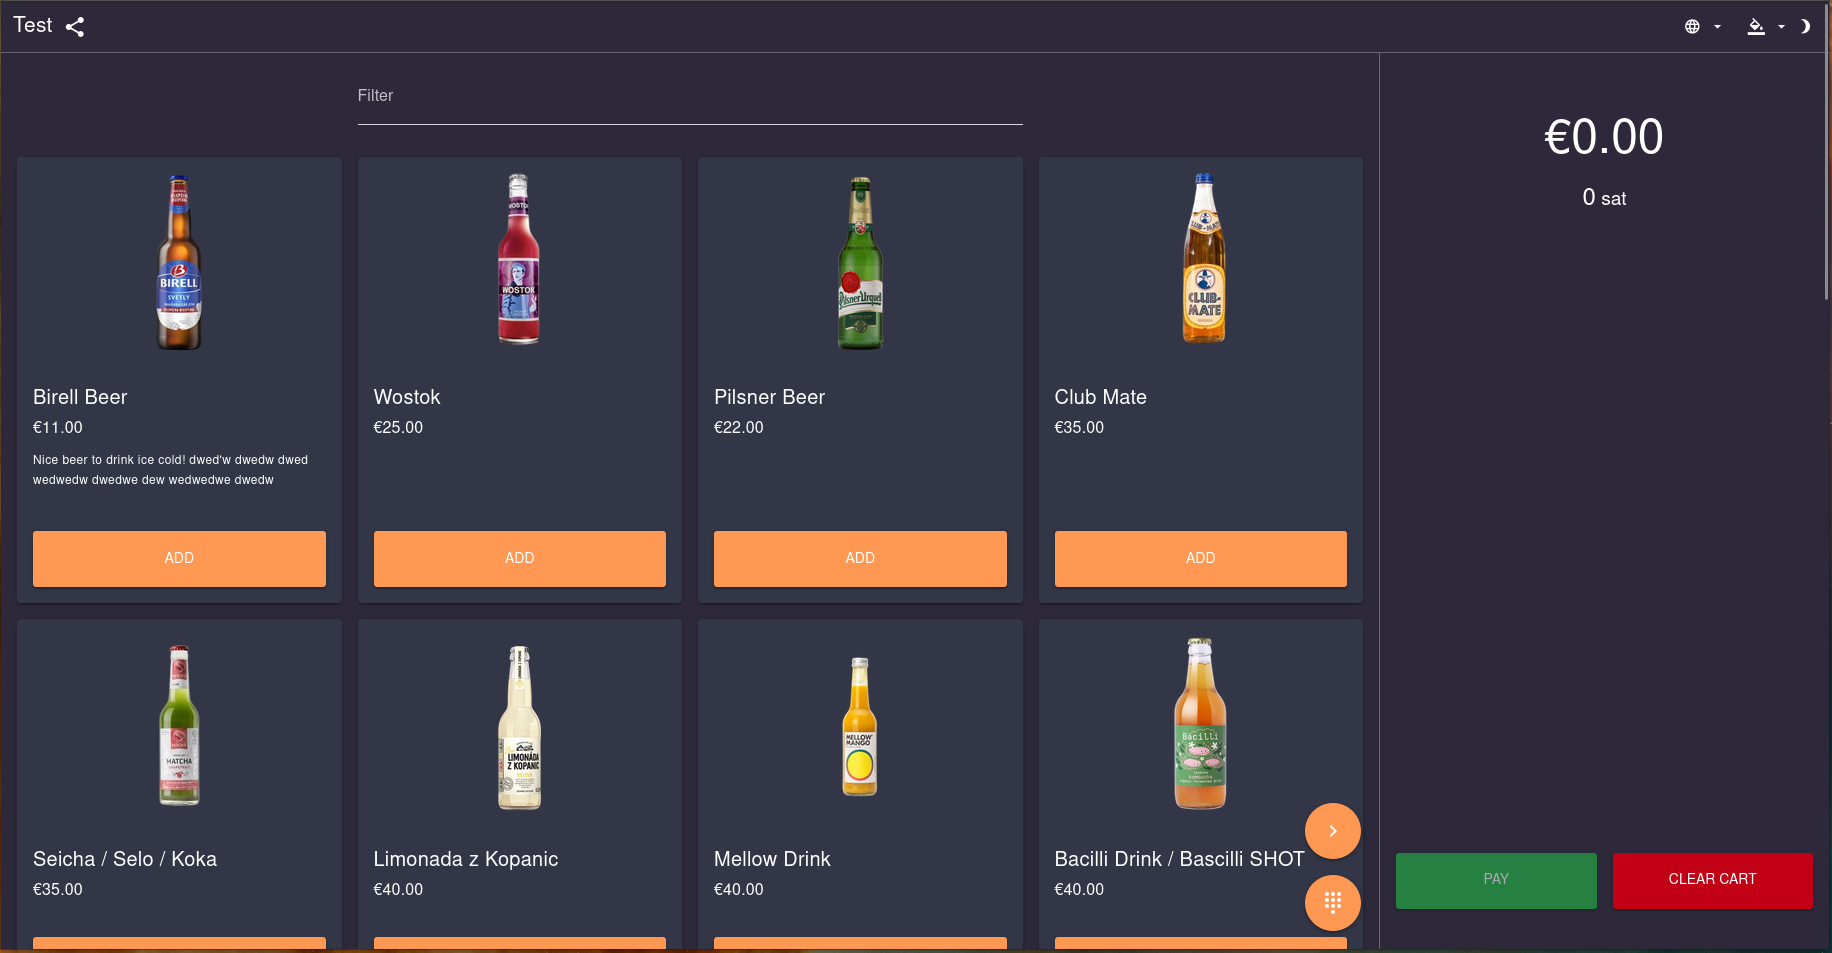Screen dimensions: 1832x953
Task: Click the share icon next to Test
Action: [x=75, y=27]
